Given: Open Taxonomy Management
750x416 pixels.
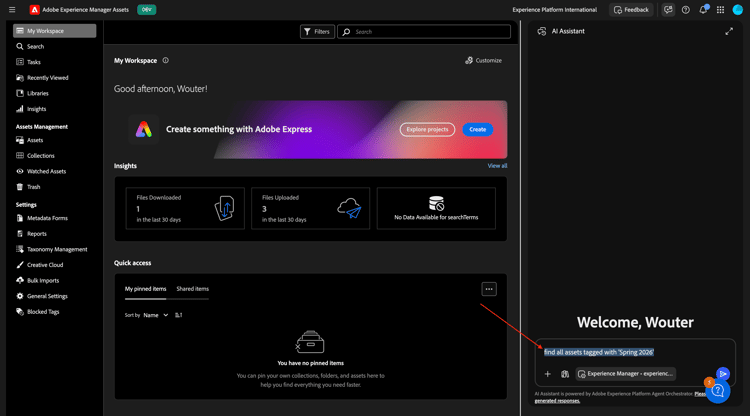Looking at the screenshot, I should tap(55, 249).
